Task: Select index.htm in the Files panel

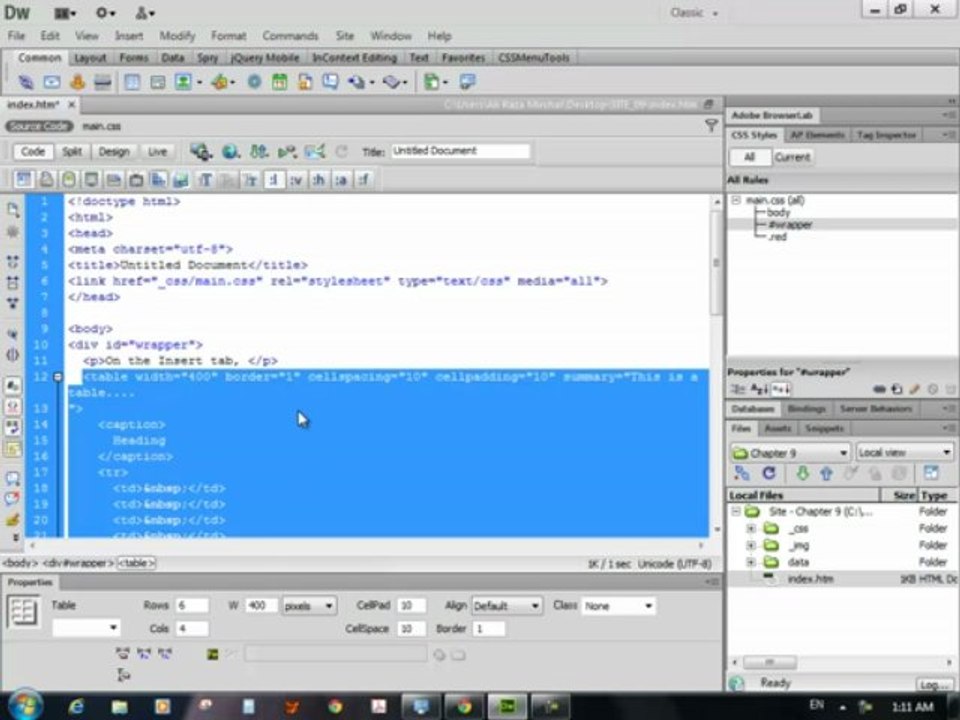Action: [x=810, y=579]
